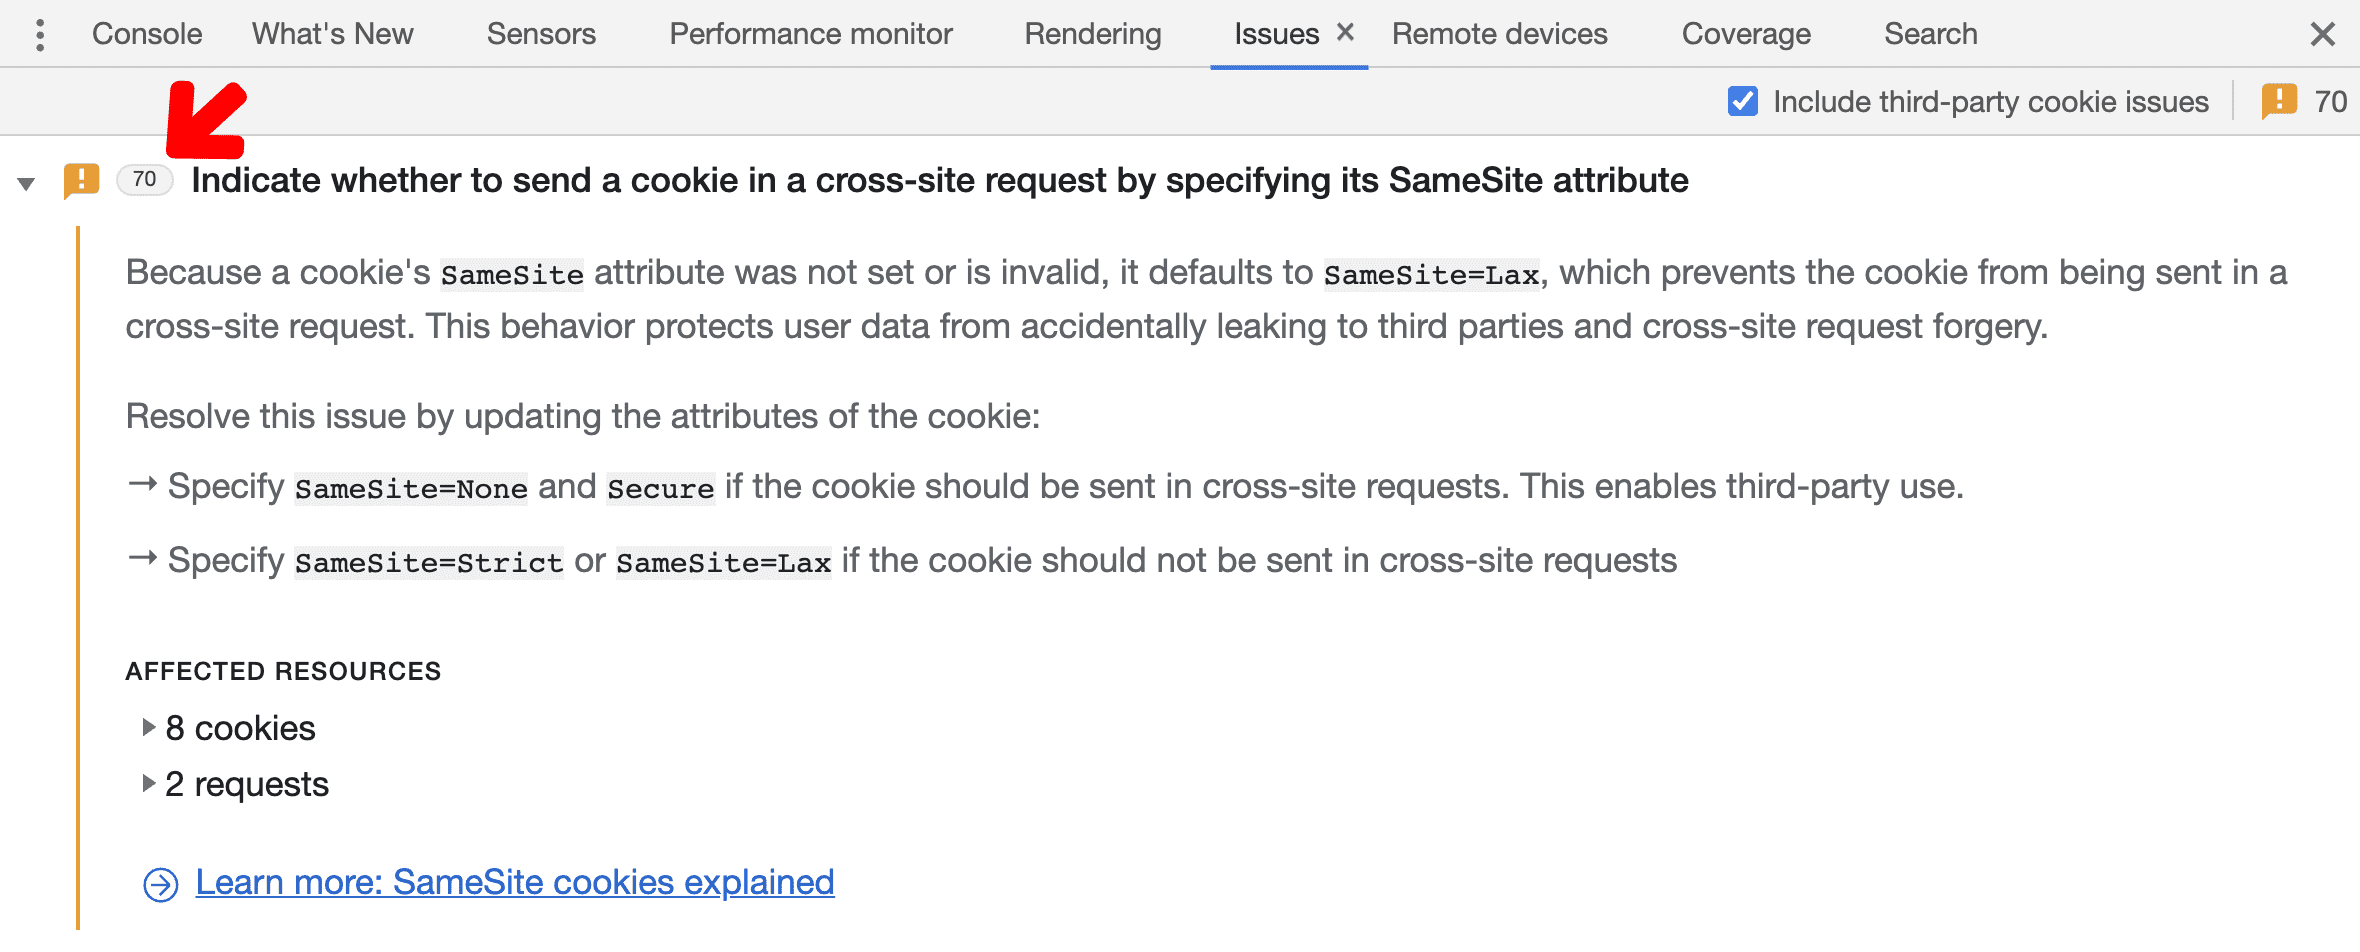2360x952 pixels.
Task: Click the exclamation icon near the third-party checkbox
Action: point(2281,101)
